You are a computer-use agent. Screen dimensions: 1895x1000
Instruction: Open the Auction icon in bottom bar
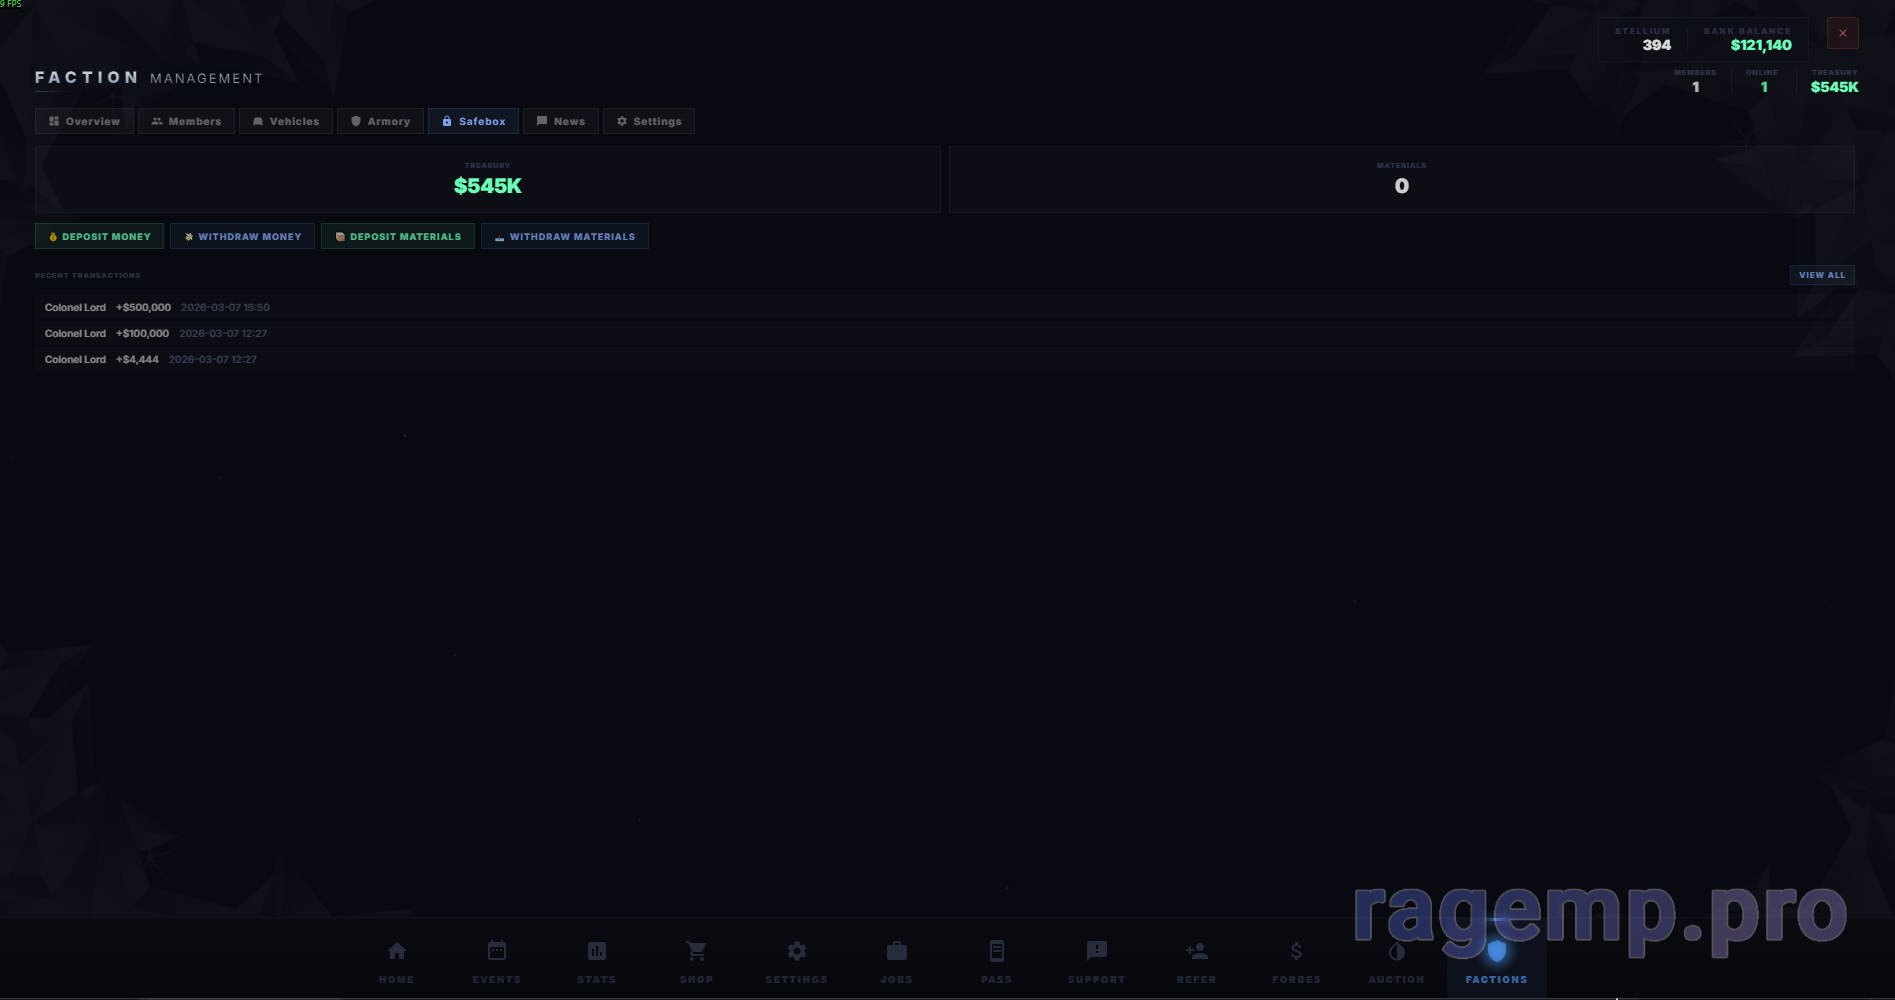point(1397,952)
